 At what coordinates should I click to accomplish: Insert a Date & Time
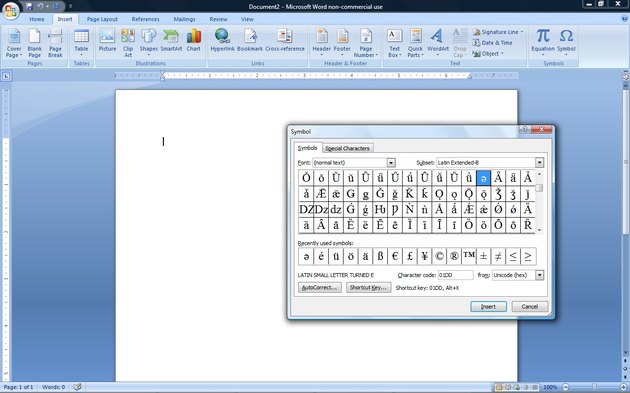click(493, 43)
